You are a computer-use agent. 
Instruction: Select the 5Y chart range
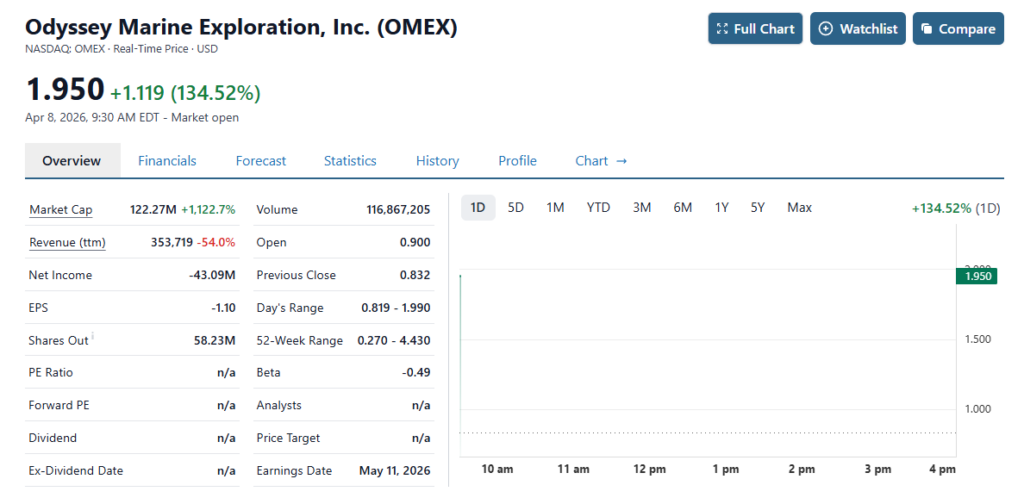[758, 208]
